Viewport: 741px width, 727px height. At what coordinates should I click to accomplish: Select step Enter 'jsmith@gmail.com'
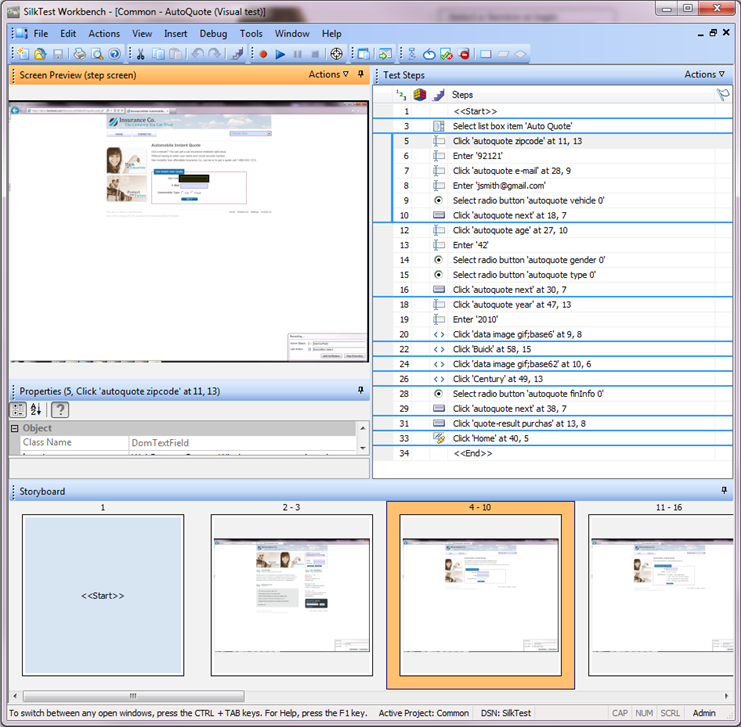coord(498,185)
